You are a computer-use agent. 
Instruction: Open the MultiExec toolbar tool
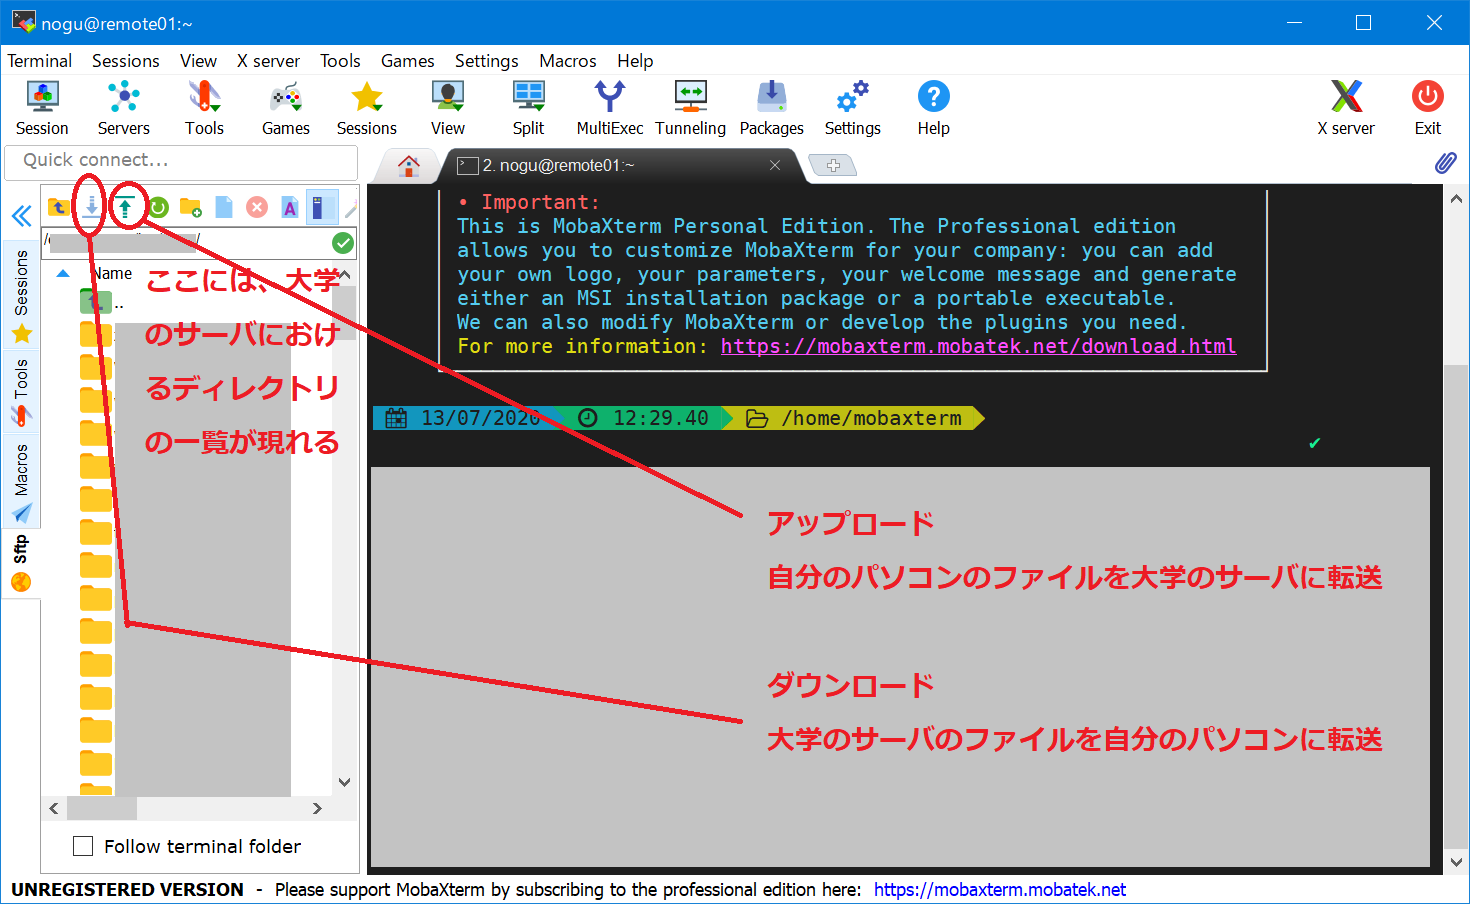coord(609,108)
